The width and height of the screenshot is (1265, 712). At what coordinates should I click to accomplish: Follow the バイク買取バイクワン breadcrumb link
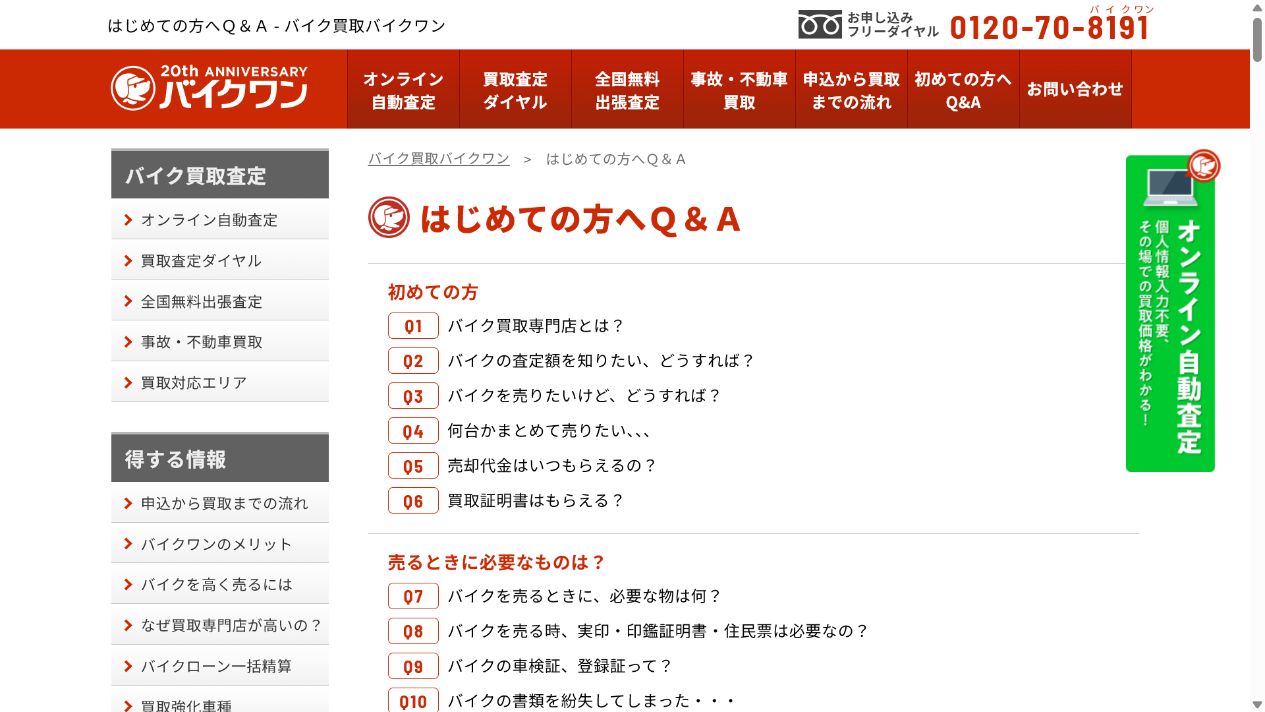point(438,159)
